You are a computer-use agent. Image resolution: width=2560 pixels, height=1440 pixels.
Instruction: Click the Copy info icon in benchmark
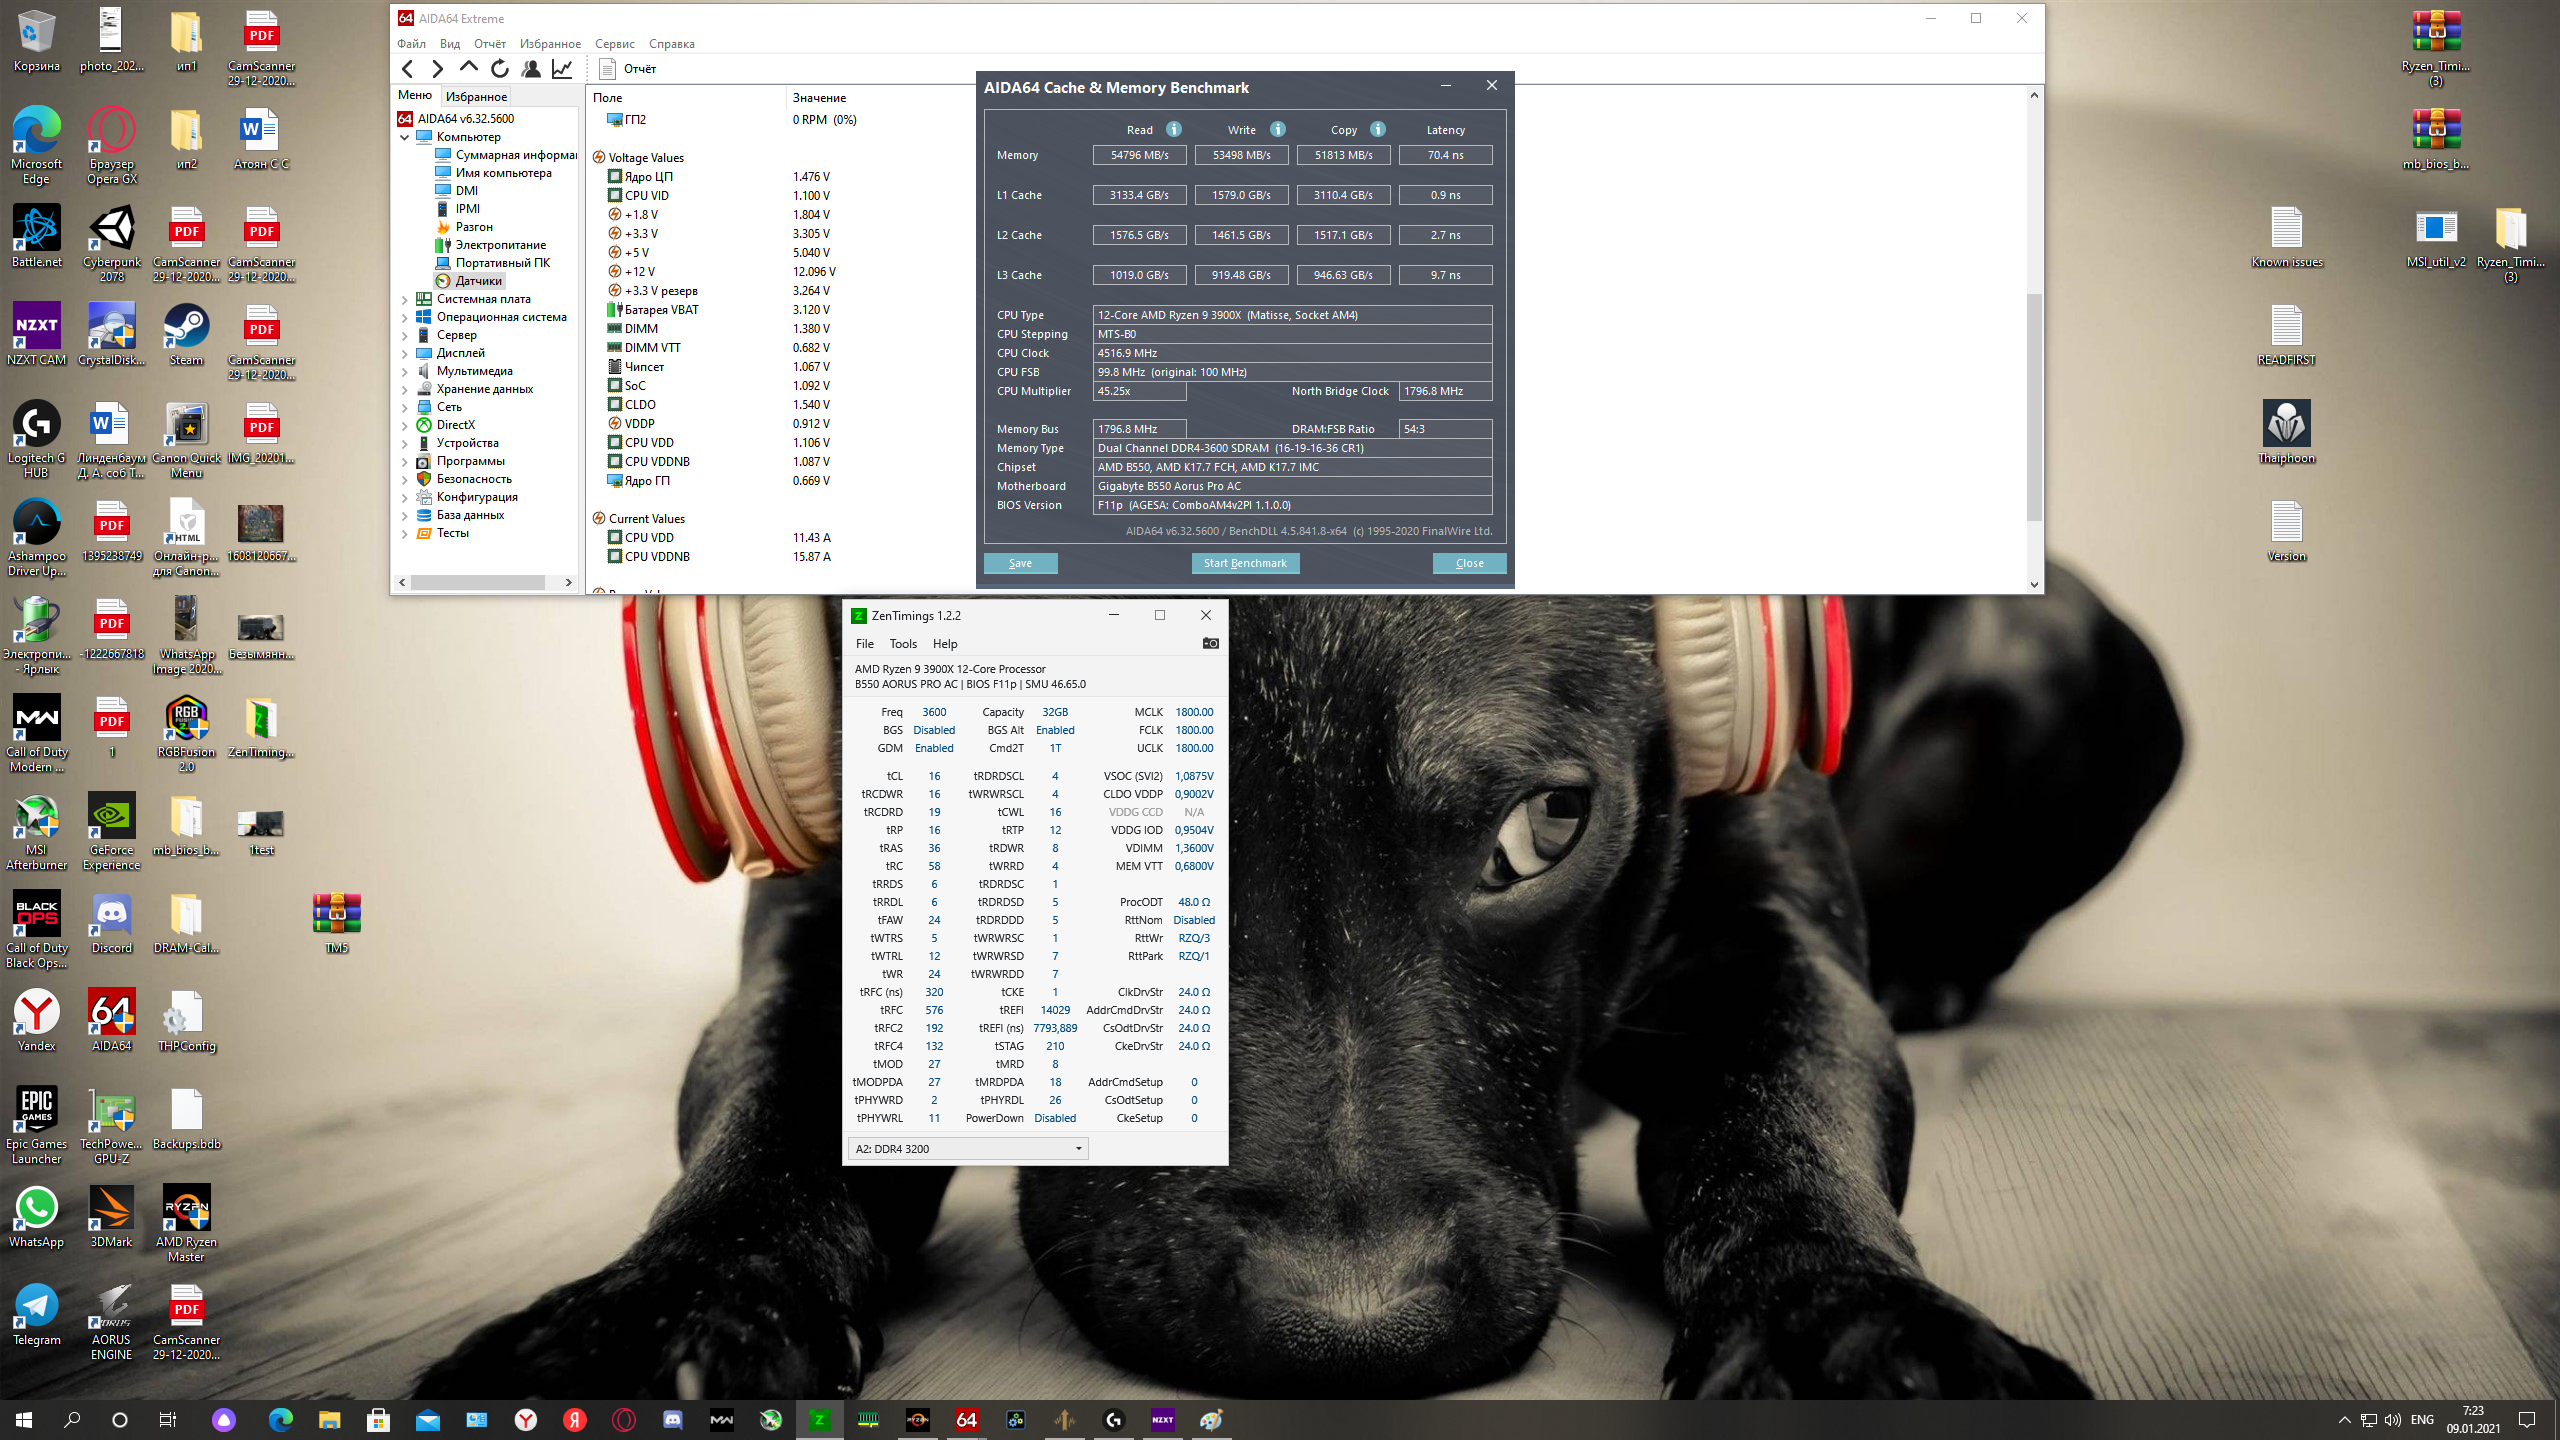tap(1378, 129)
